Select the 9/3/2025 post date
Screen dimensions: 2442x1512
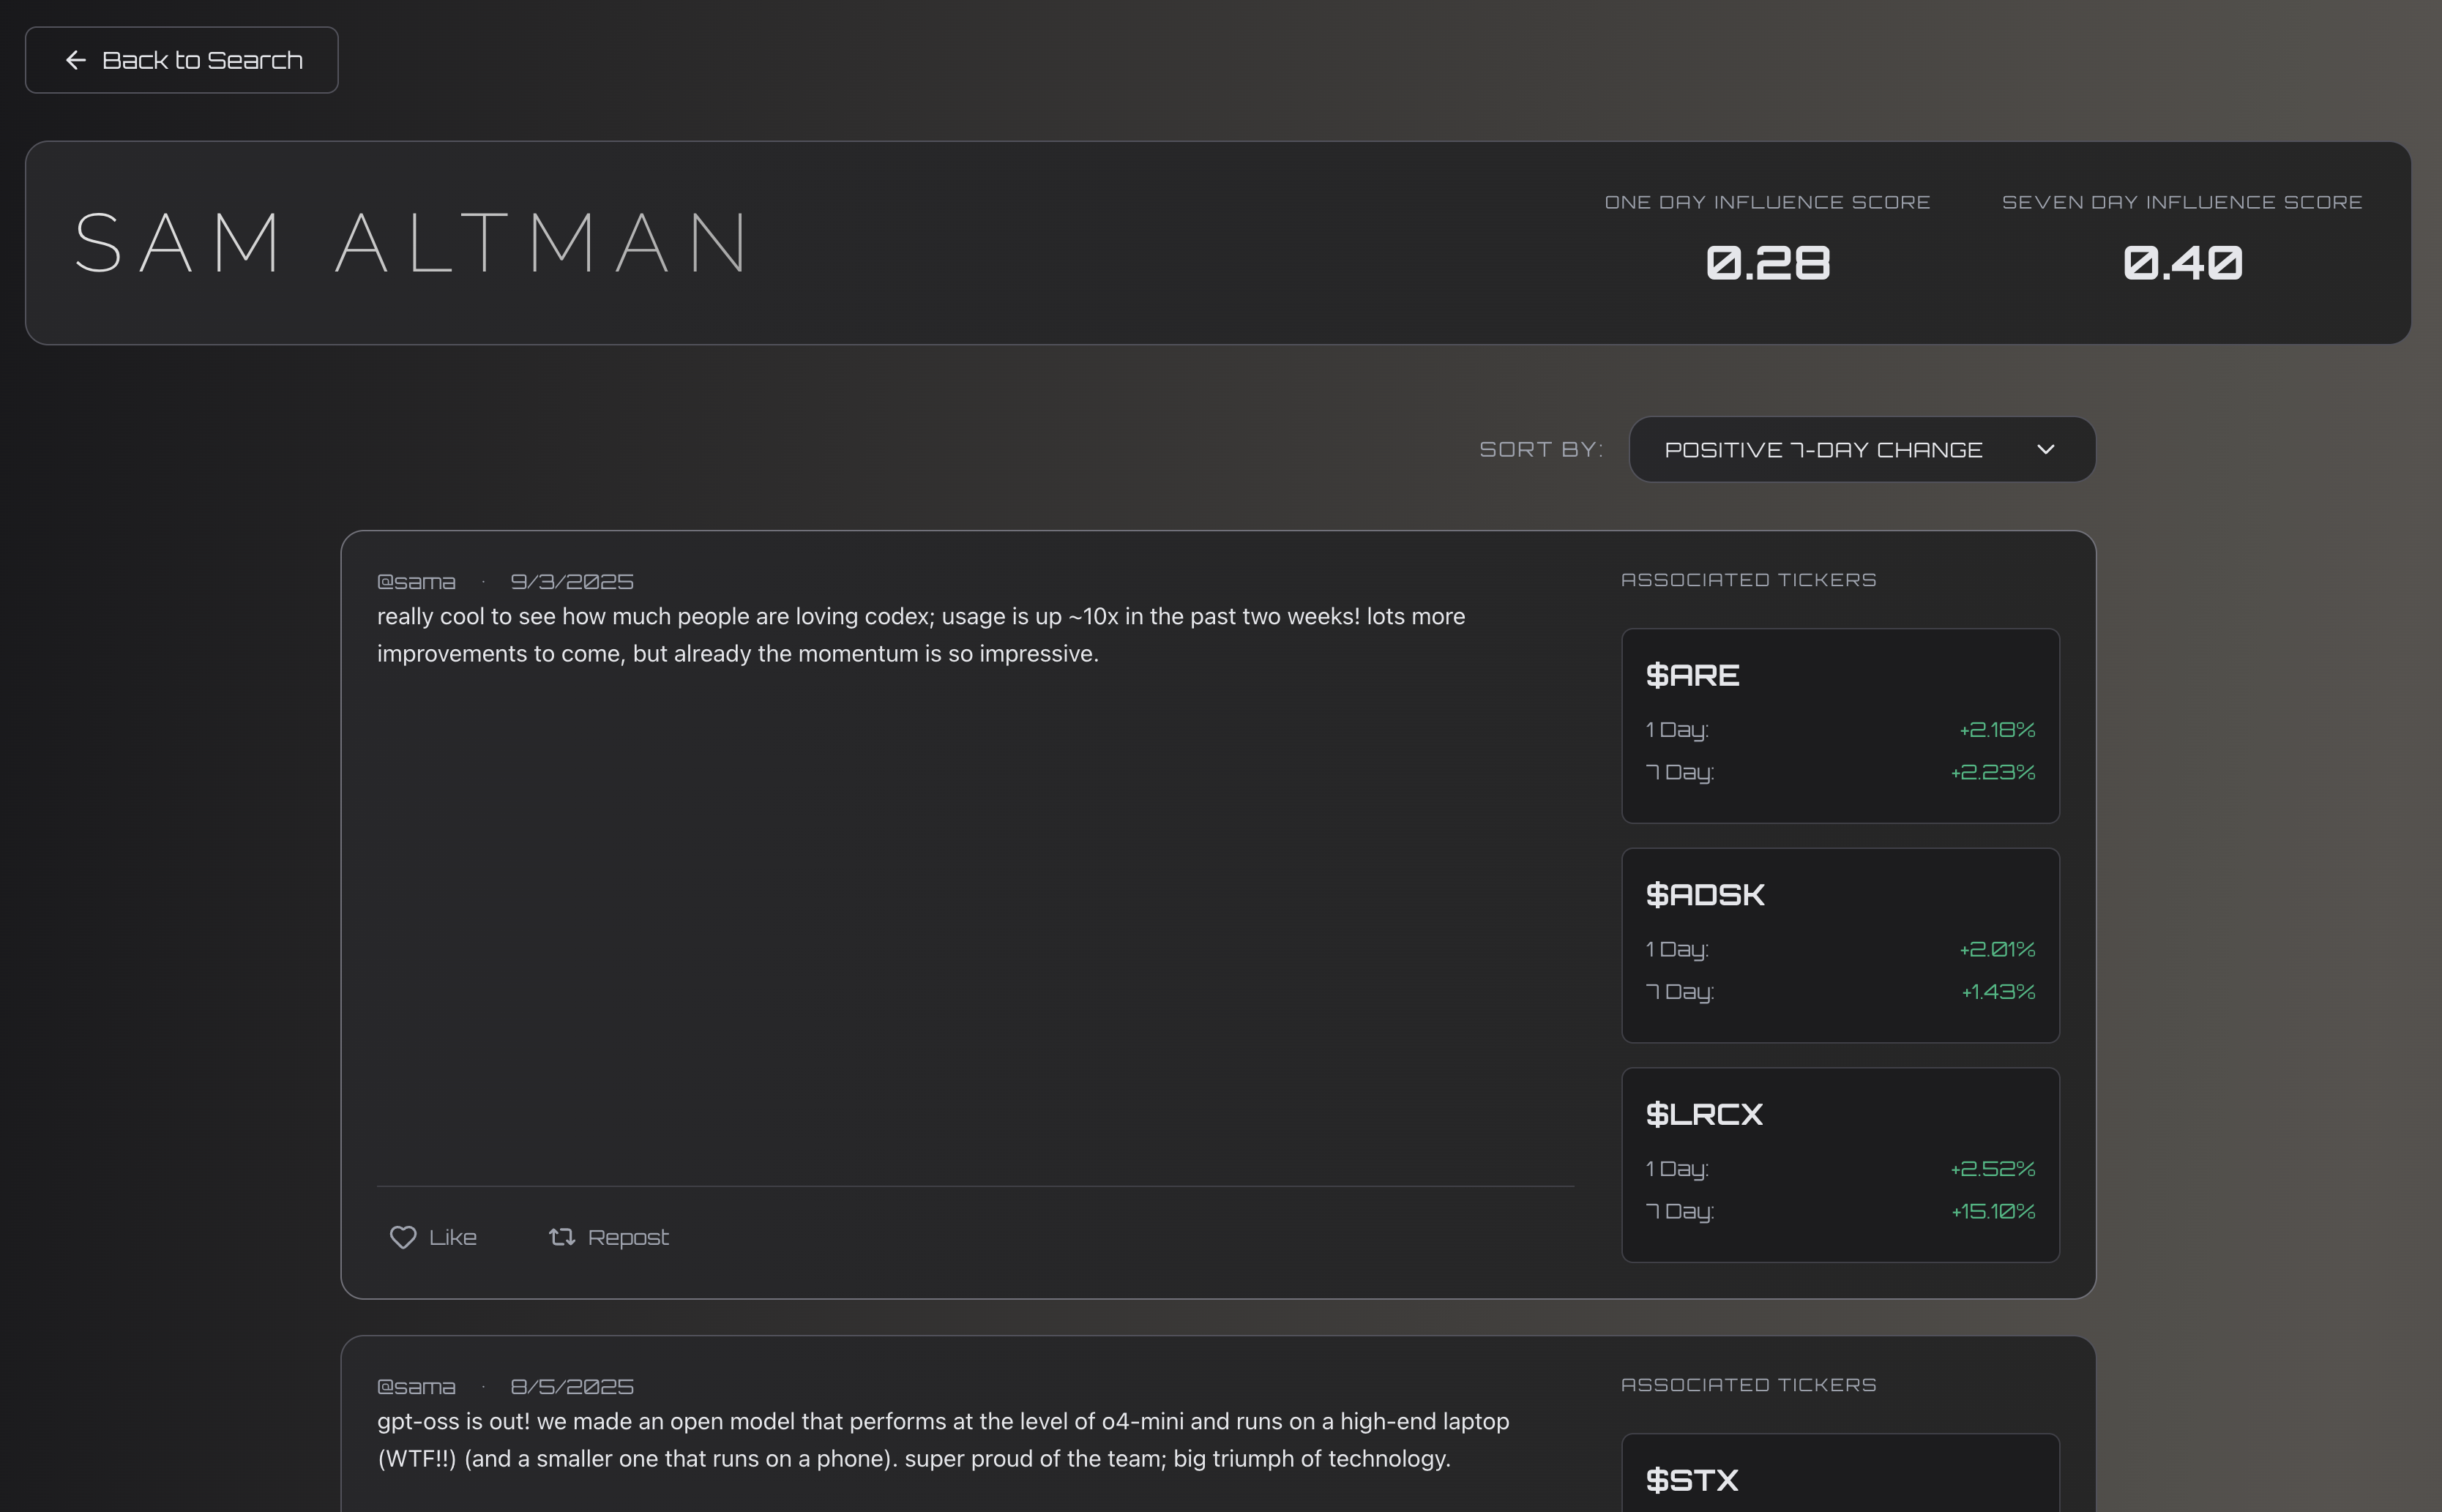[x=571, y=582]
